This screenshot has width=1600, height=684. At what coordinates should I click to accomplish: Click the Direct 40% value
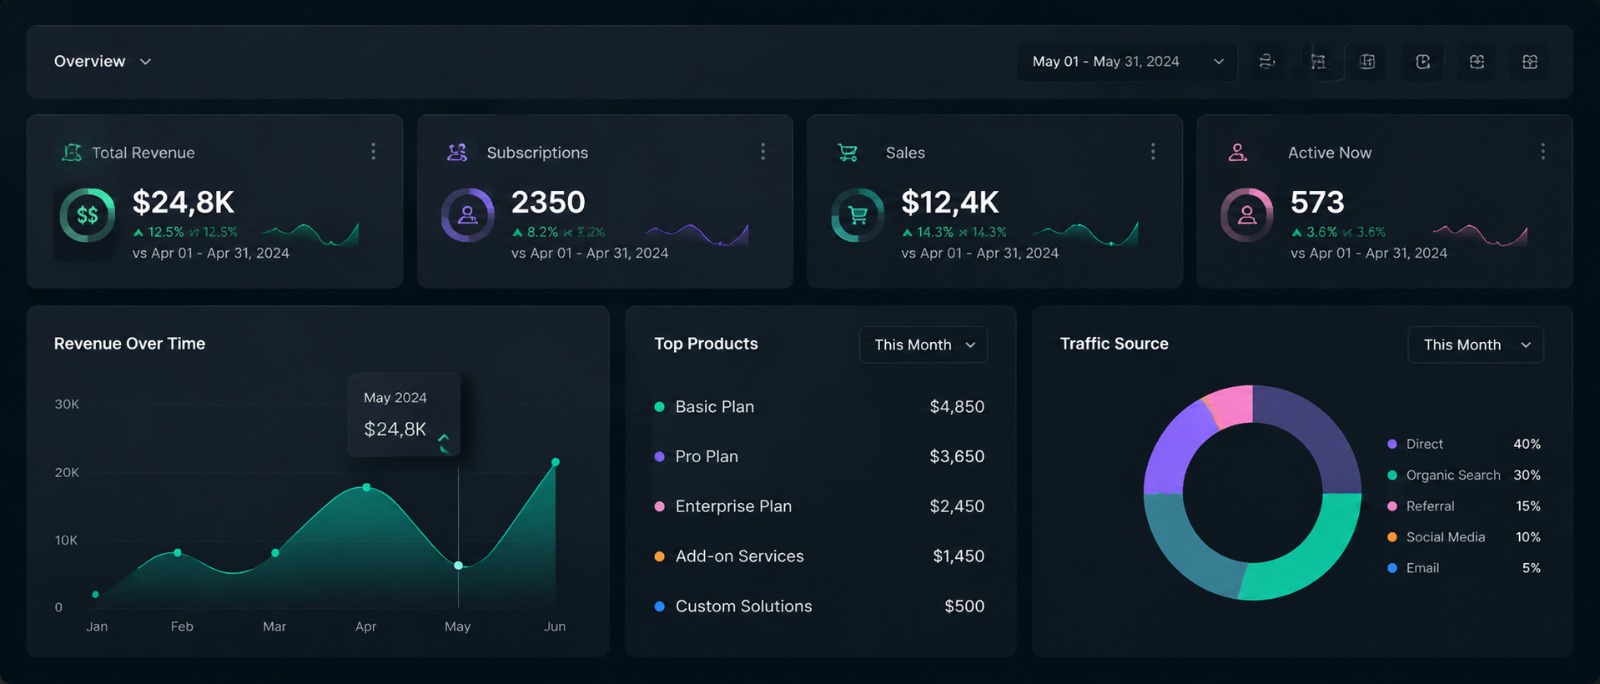point(1527,444)
